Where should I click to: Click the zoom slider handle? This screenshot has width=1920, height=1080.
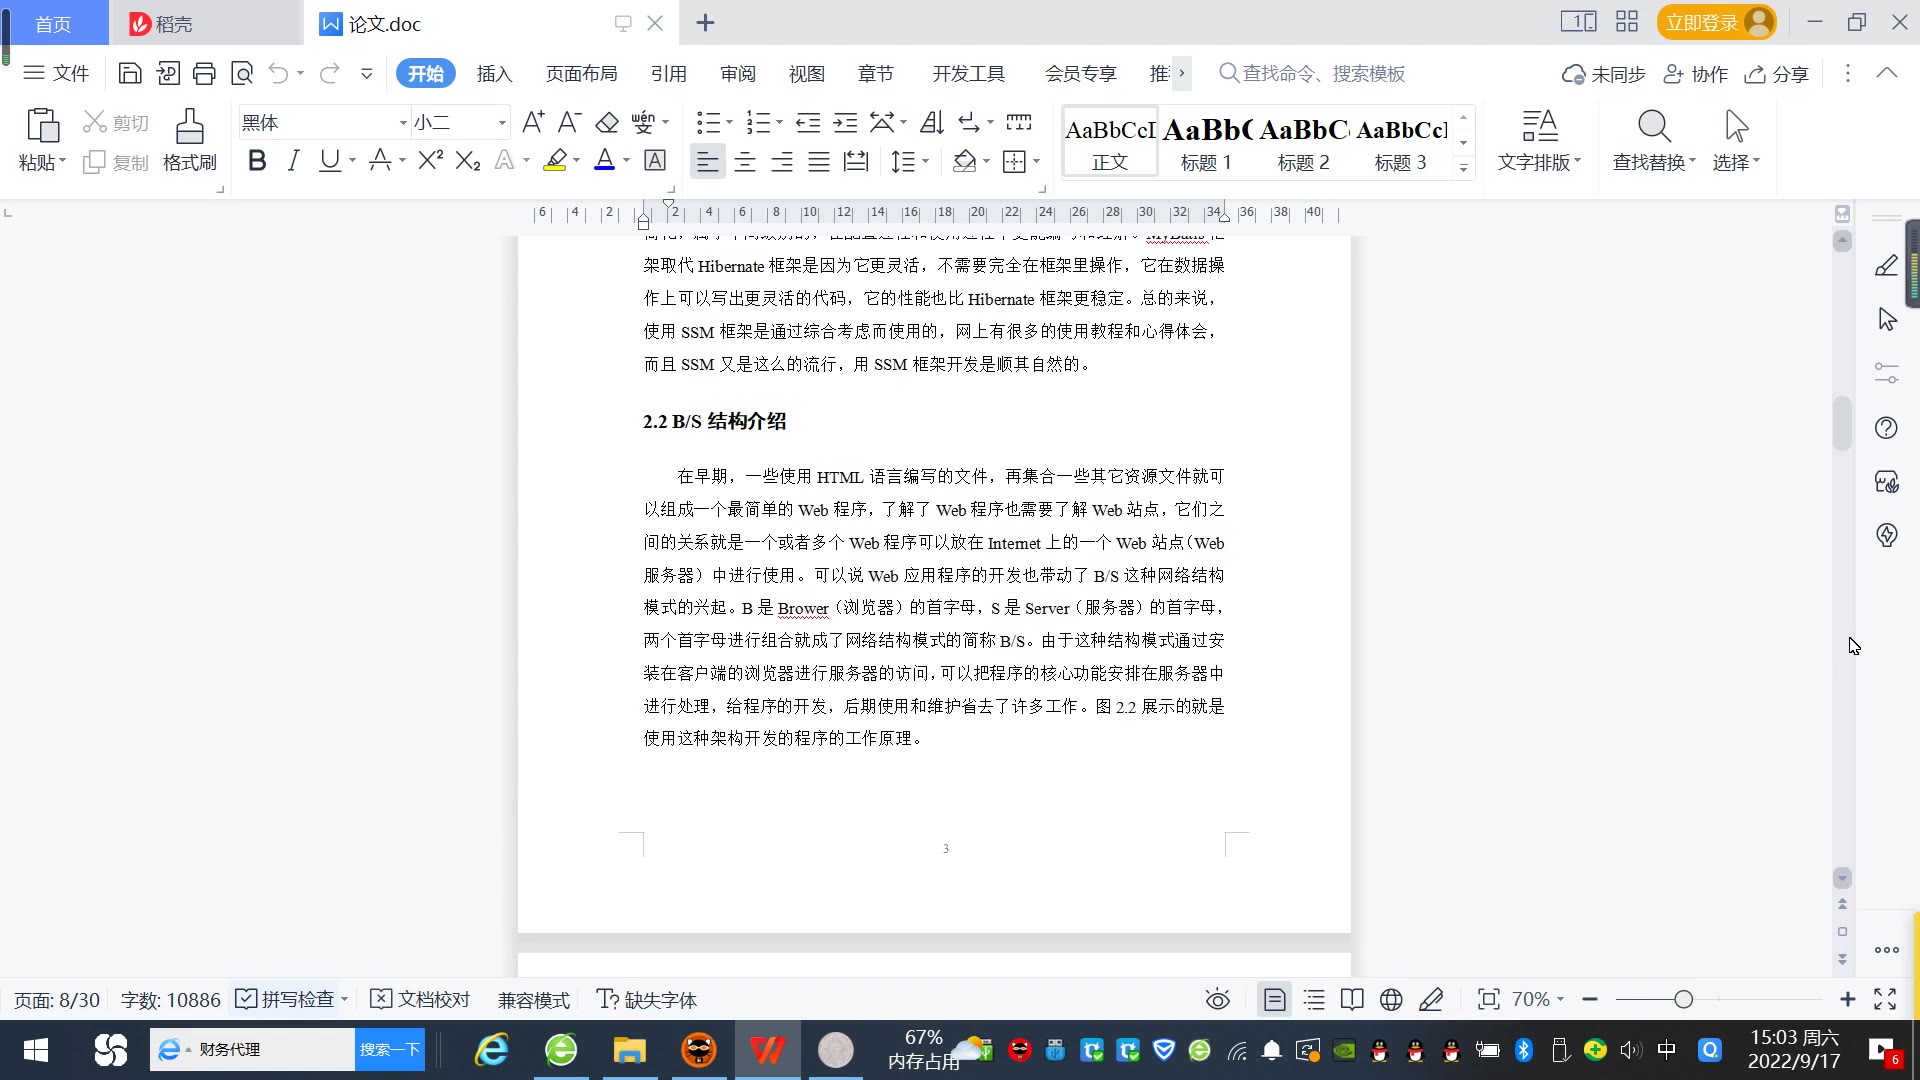[1683, 999]
